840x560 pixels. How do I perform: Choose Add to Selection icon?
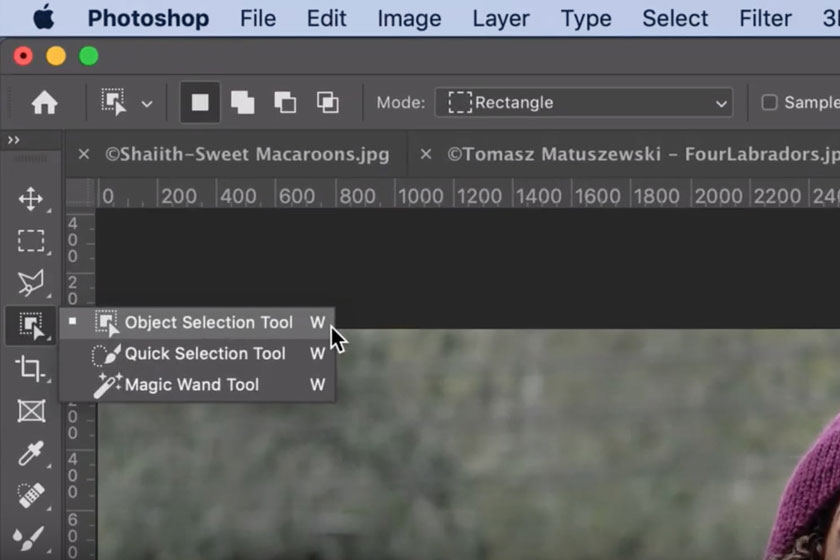[x=242, y=102]
